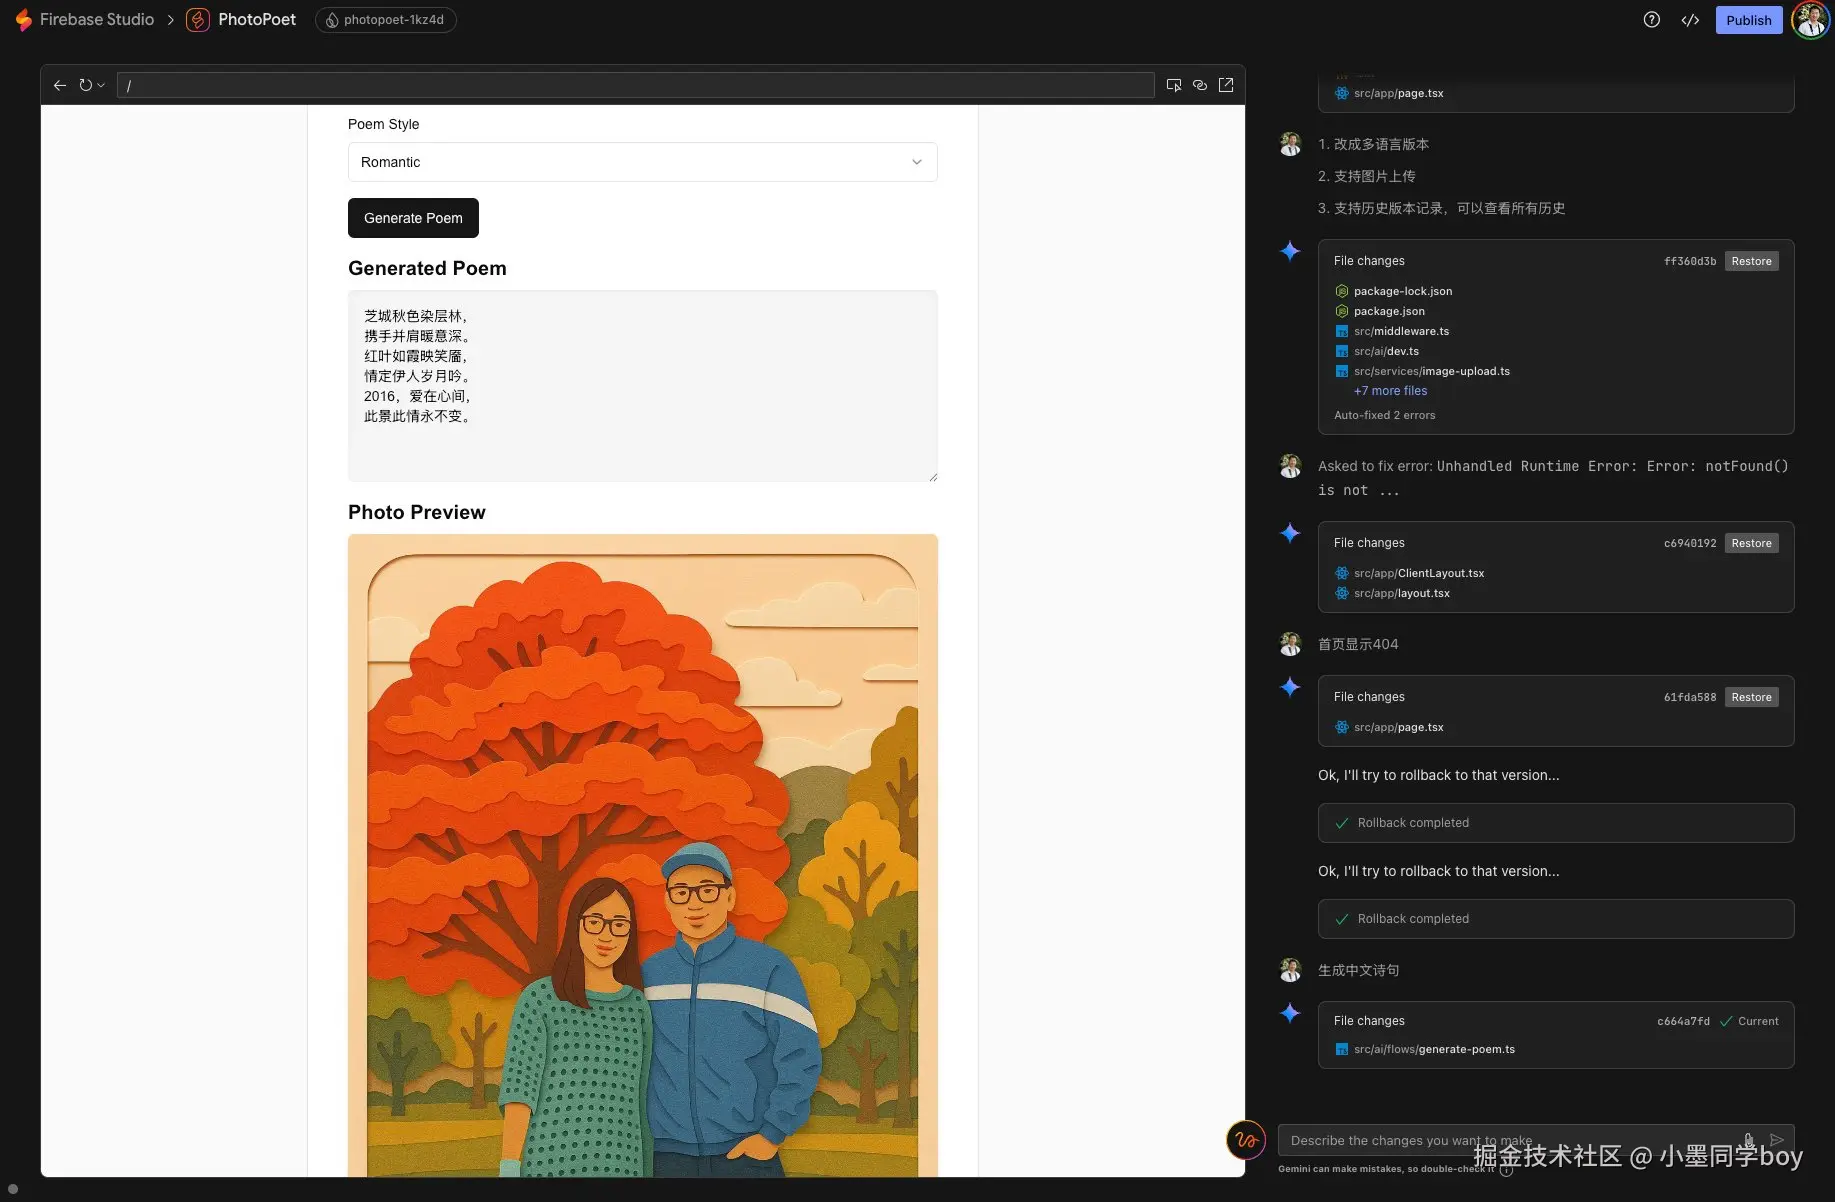Image resolution: width=1835 pixels, height=1202 pixels.
Task: Switch to code view icon
Action: coord(1690,20)
